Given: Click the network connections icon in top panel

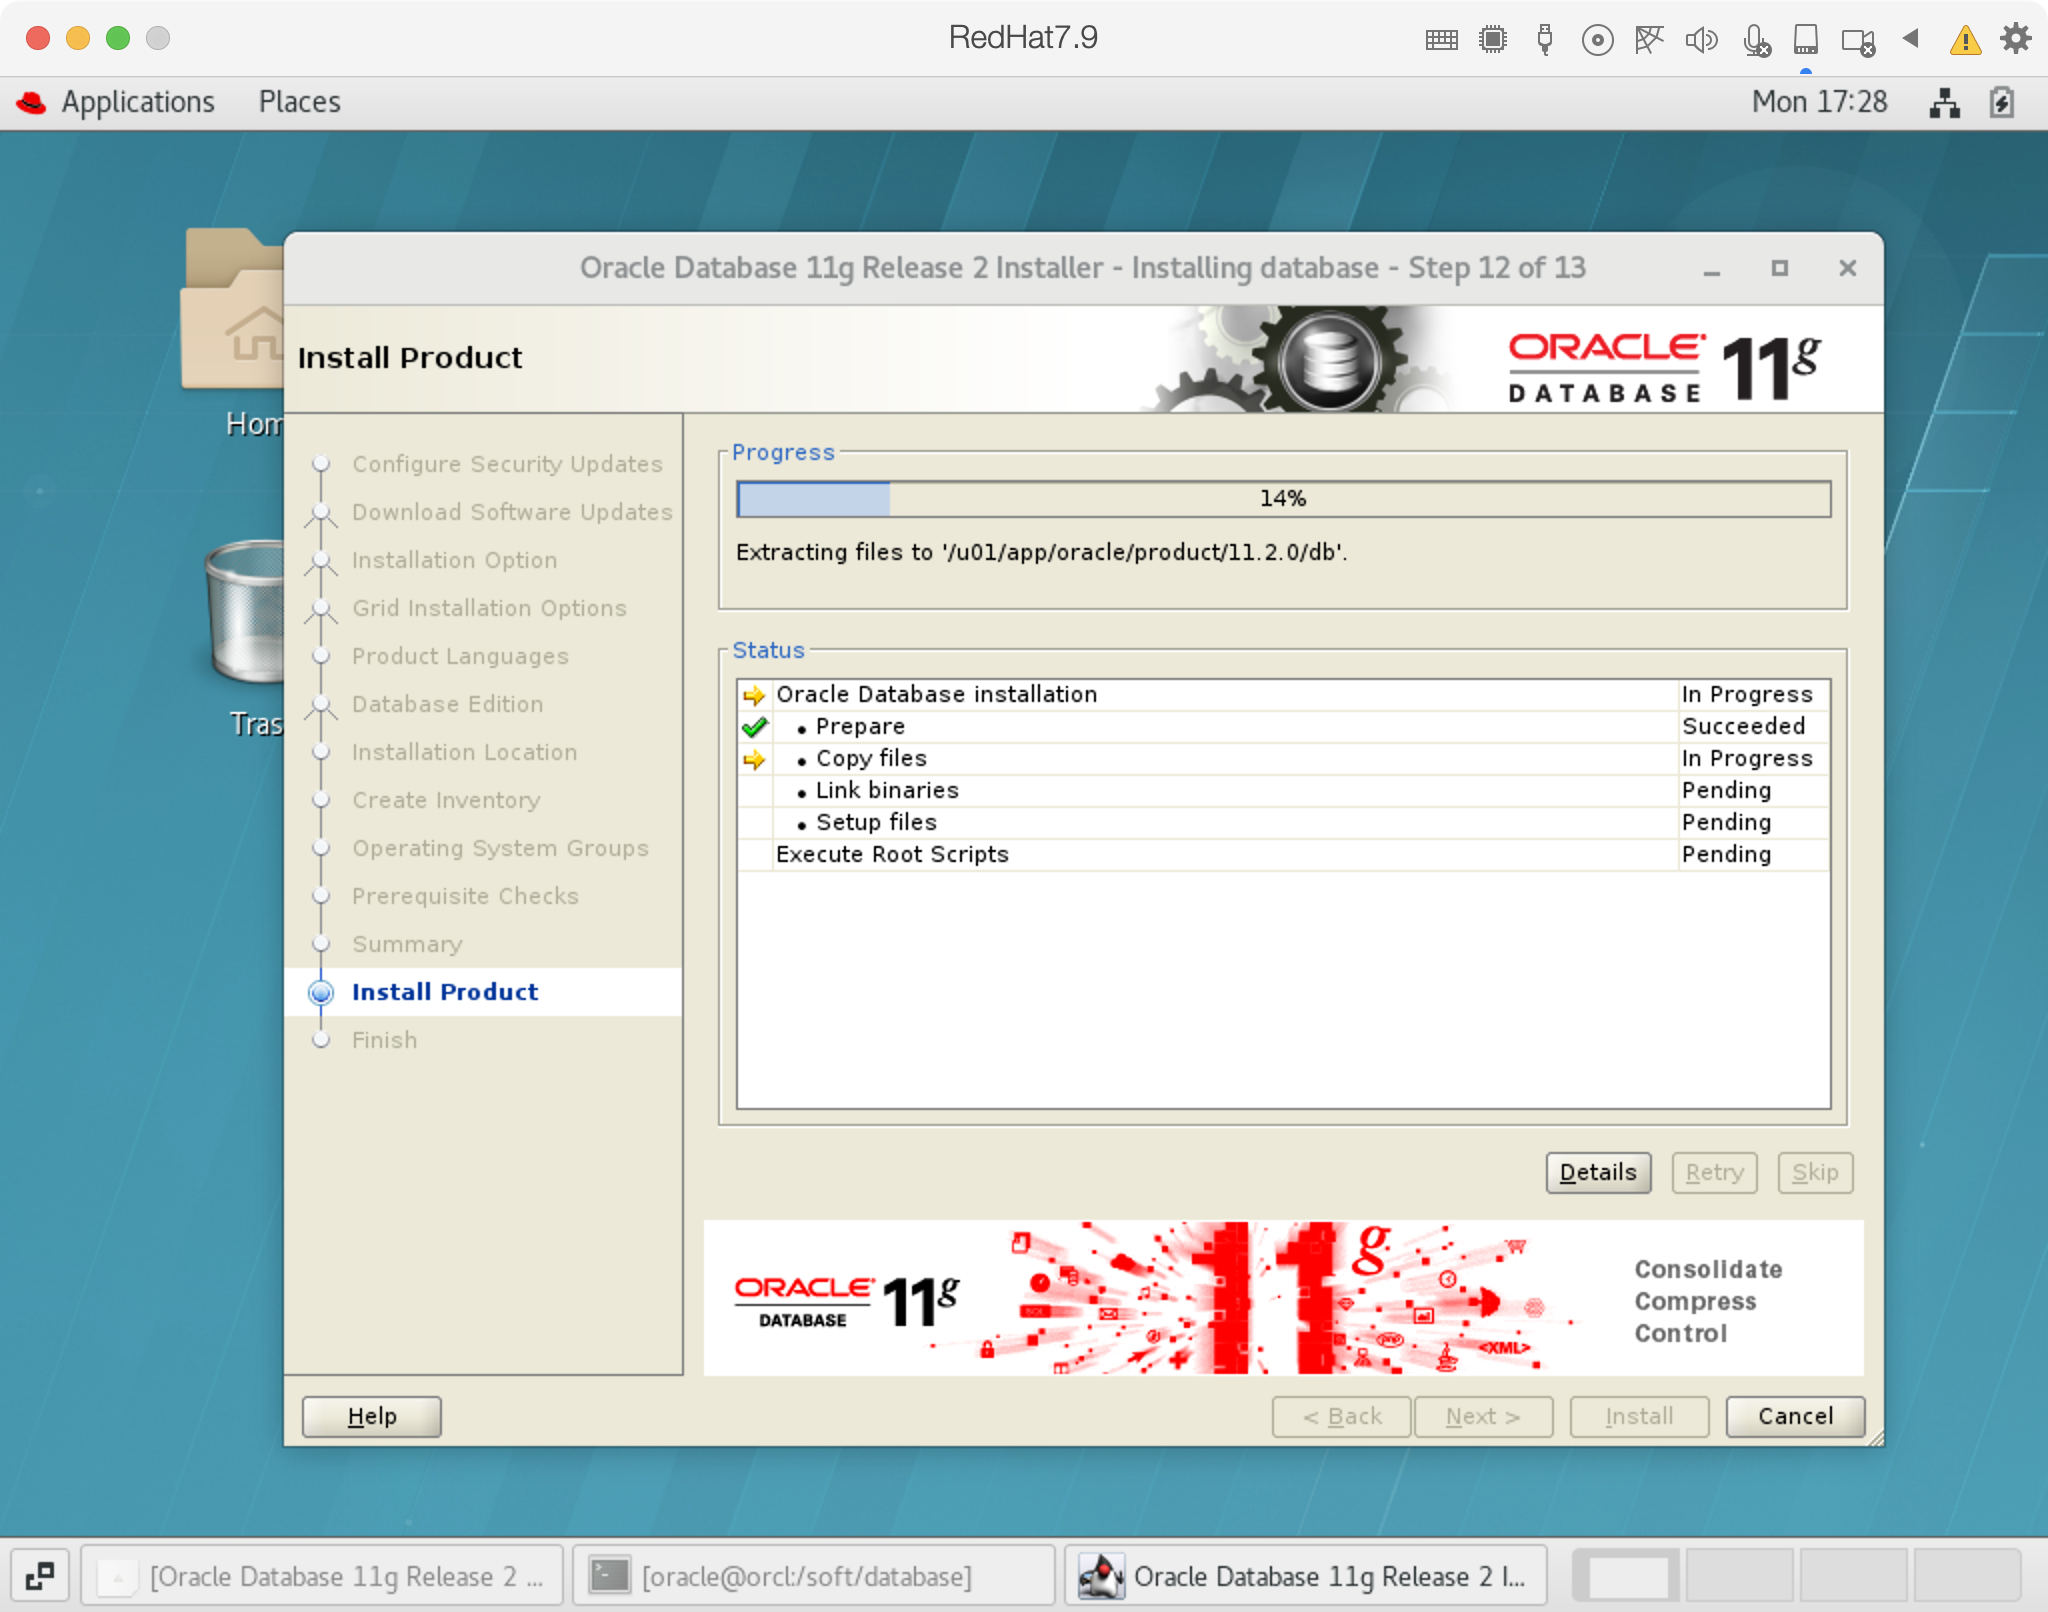Looking at the screenshot, I should [x=1944, y=102].
